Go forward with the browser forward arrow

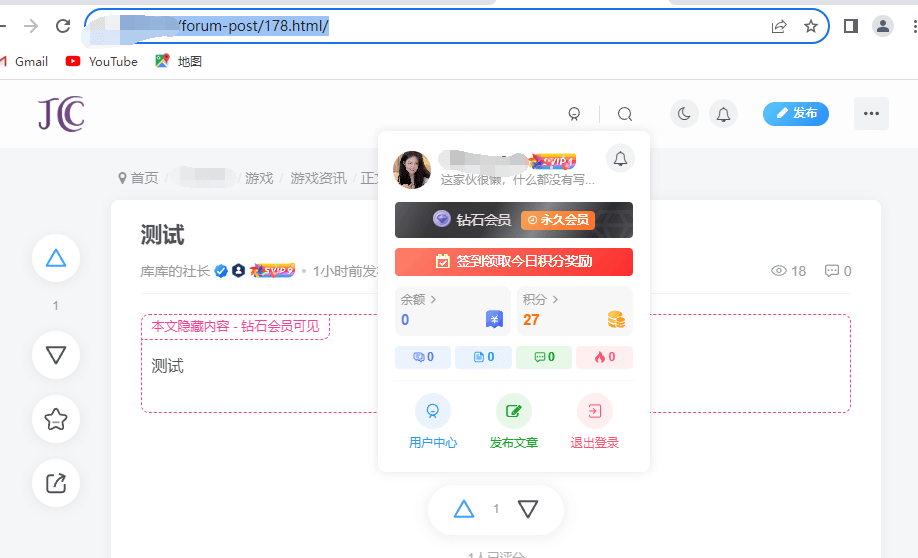coord(31,26)
